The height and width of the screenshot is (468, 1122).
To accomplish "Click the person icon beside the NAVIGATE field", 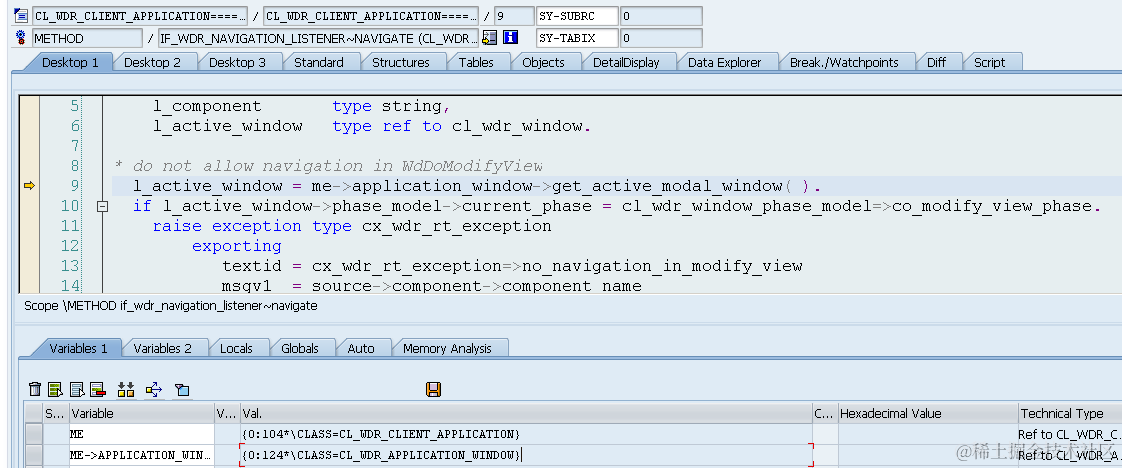I will [489, 38].
